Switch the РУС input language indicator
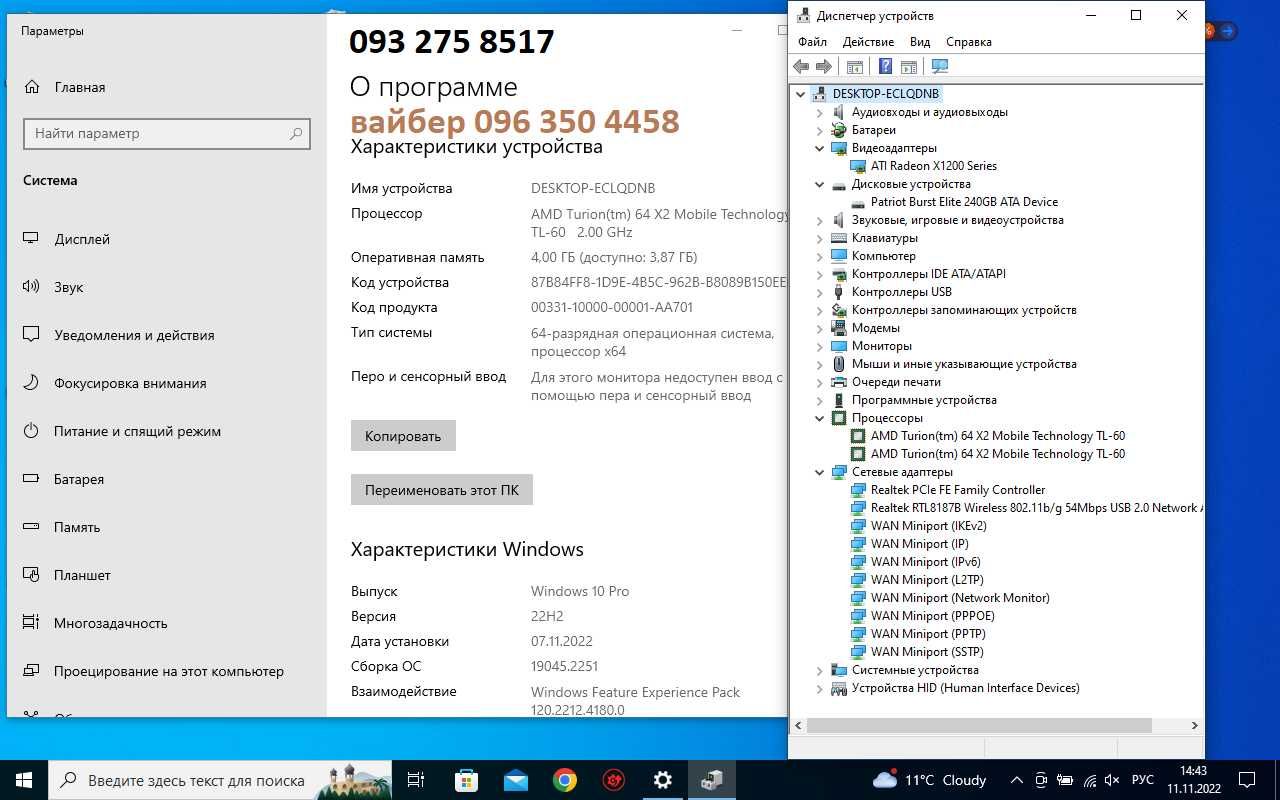 click(x=1142, y=780)
